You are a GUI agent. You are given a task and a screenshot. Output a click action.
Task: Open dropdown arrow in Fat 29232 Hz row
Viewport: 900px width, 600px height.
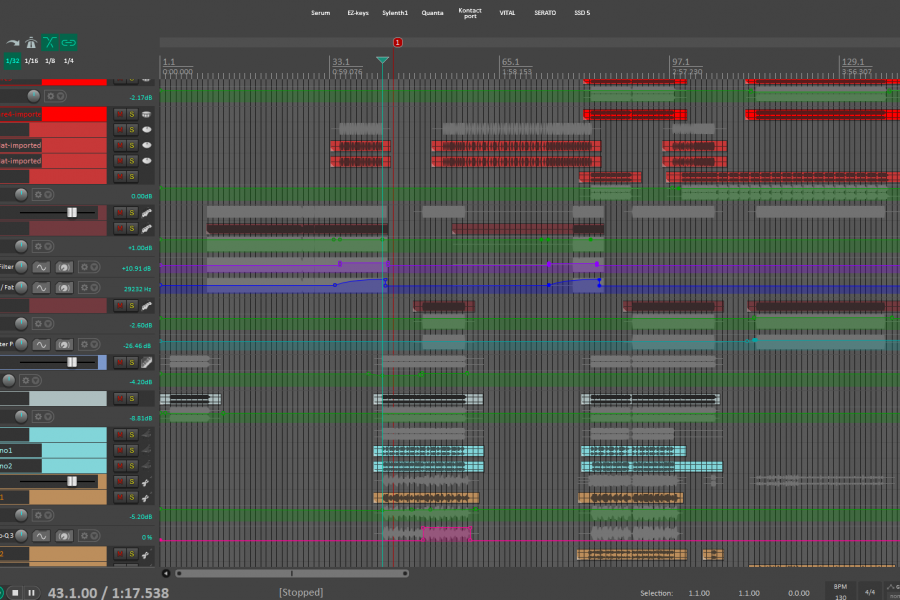(x=94, y=287)
